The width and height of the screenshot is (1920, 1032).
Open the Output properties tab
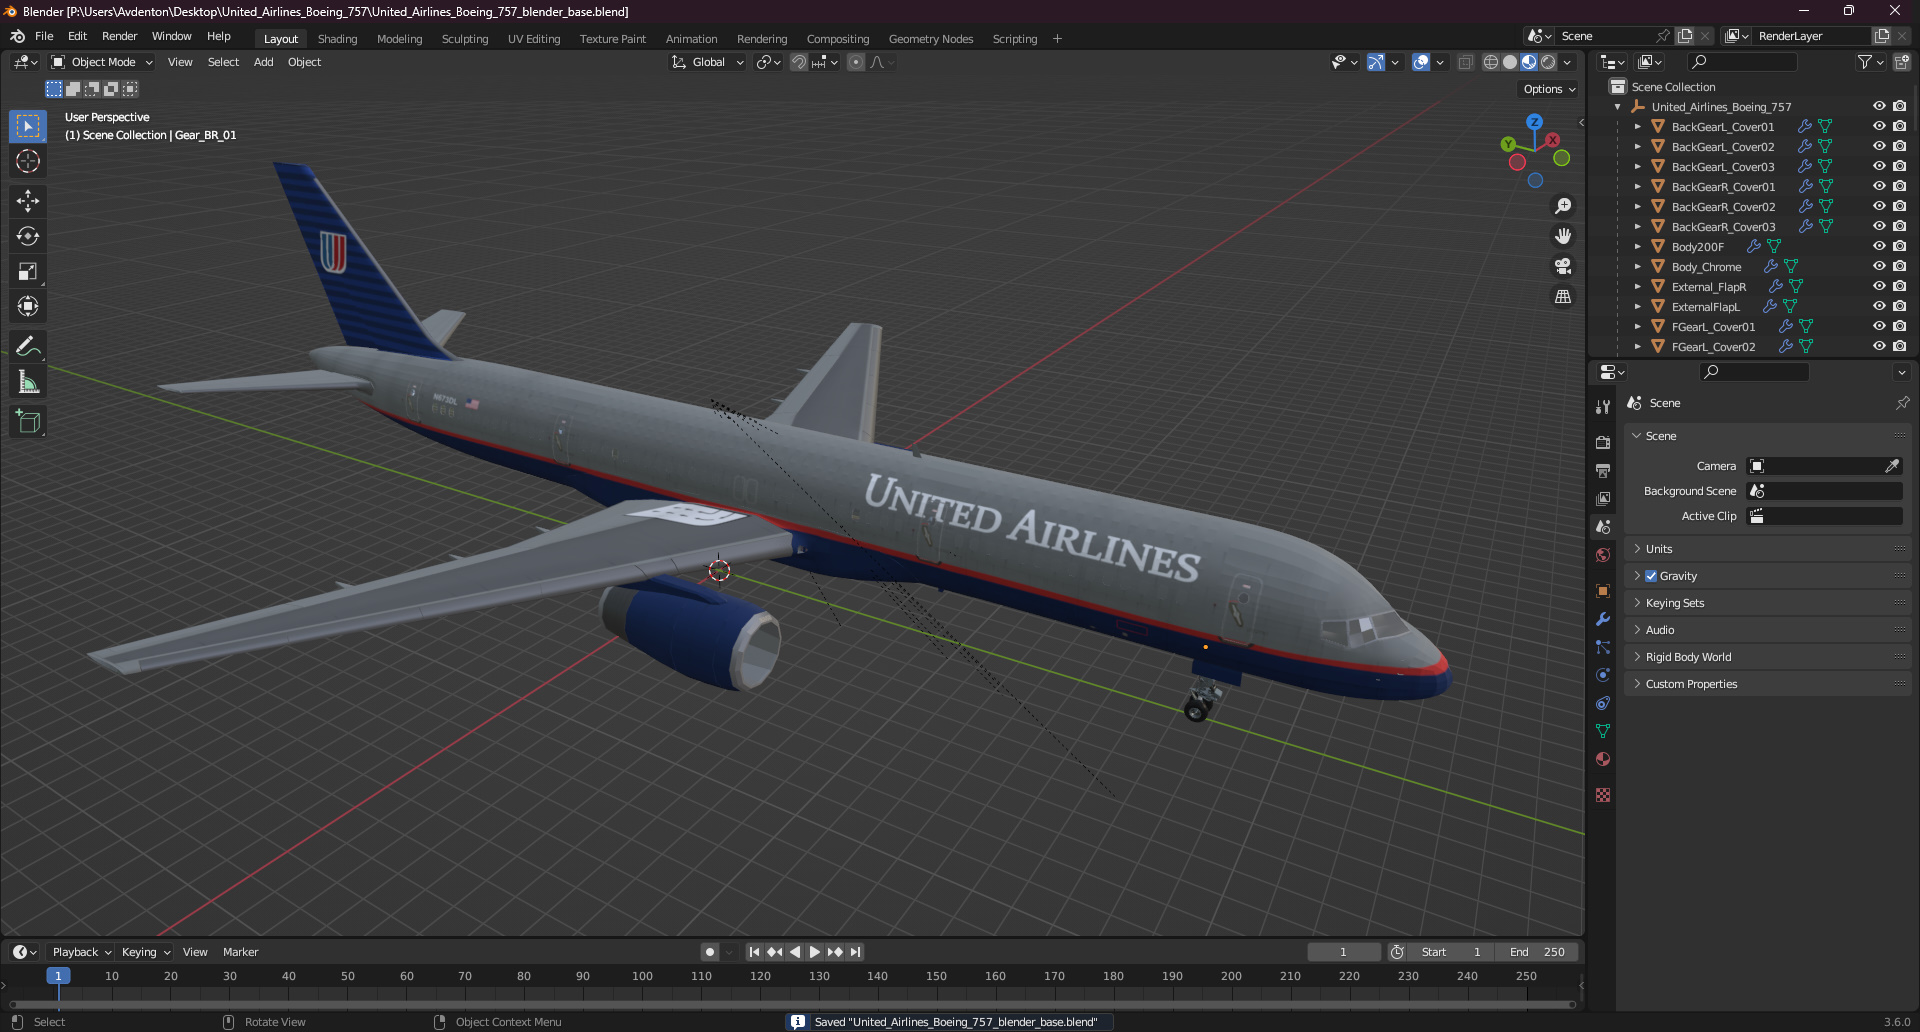1603,470
